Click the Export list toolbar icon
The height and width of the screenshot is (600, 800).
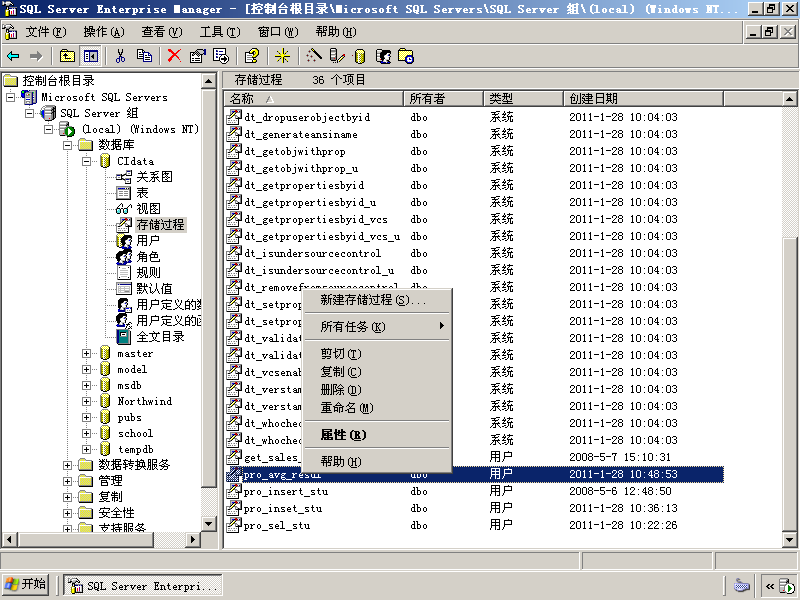221,56
